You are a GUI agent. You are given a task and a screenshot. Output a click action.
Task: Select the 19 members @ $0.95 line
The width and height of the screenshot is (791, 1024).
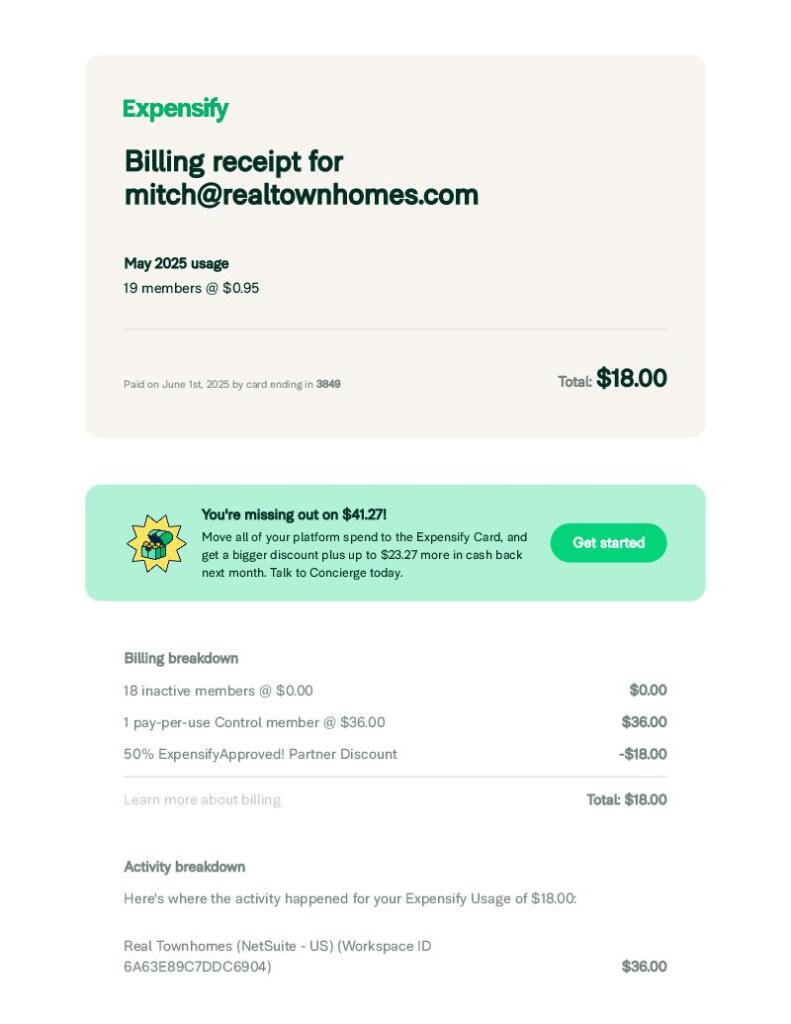pos(191,288)
